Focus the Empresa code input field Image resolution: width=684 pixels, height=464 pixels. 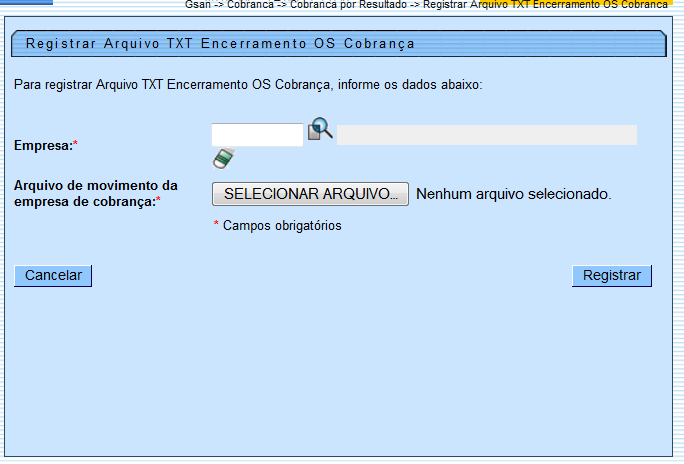pyautogui.click(x=257, y=135)
